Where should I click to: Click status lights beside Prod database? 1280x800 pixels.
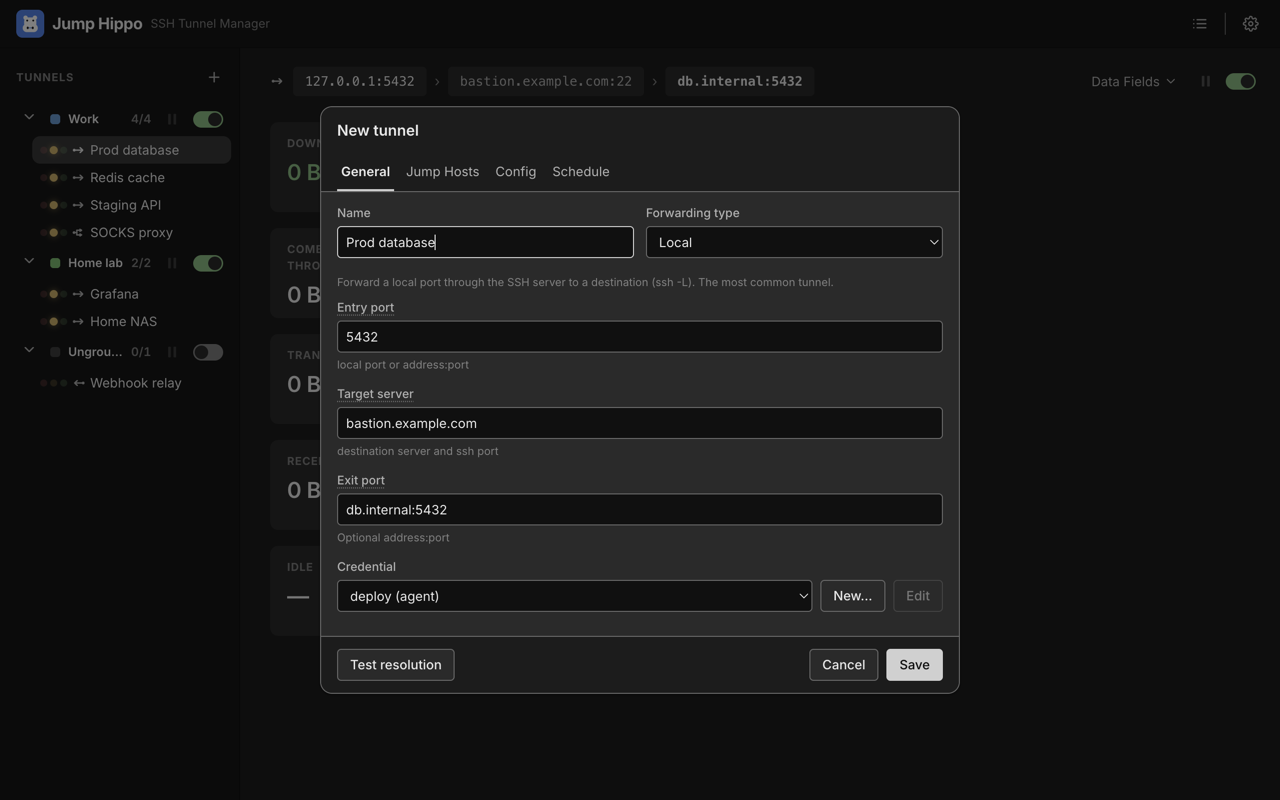[x=54, y=150]
